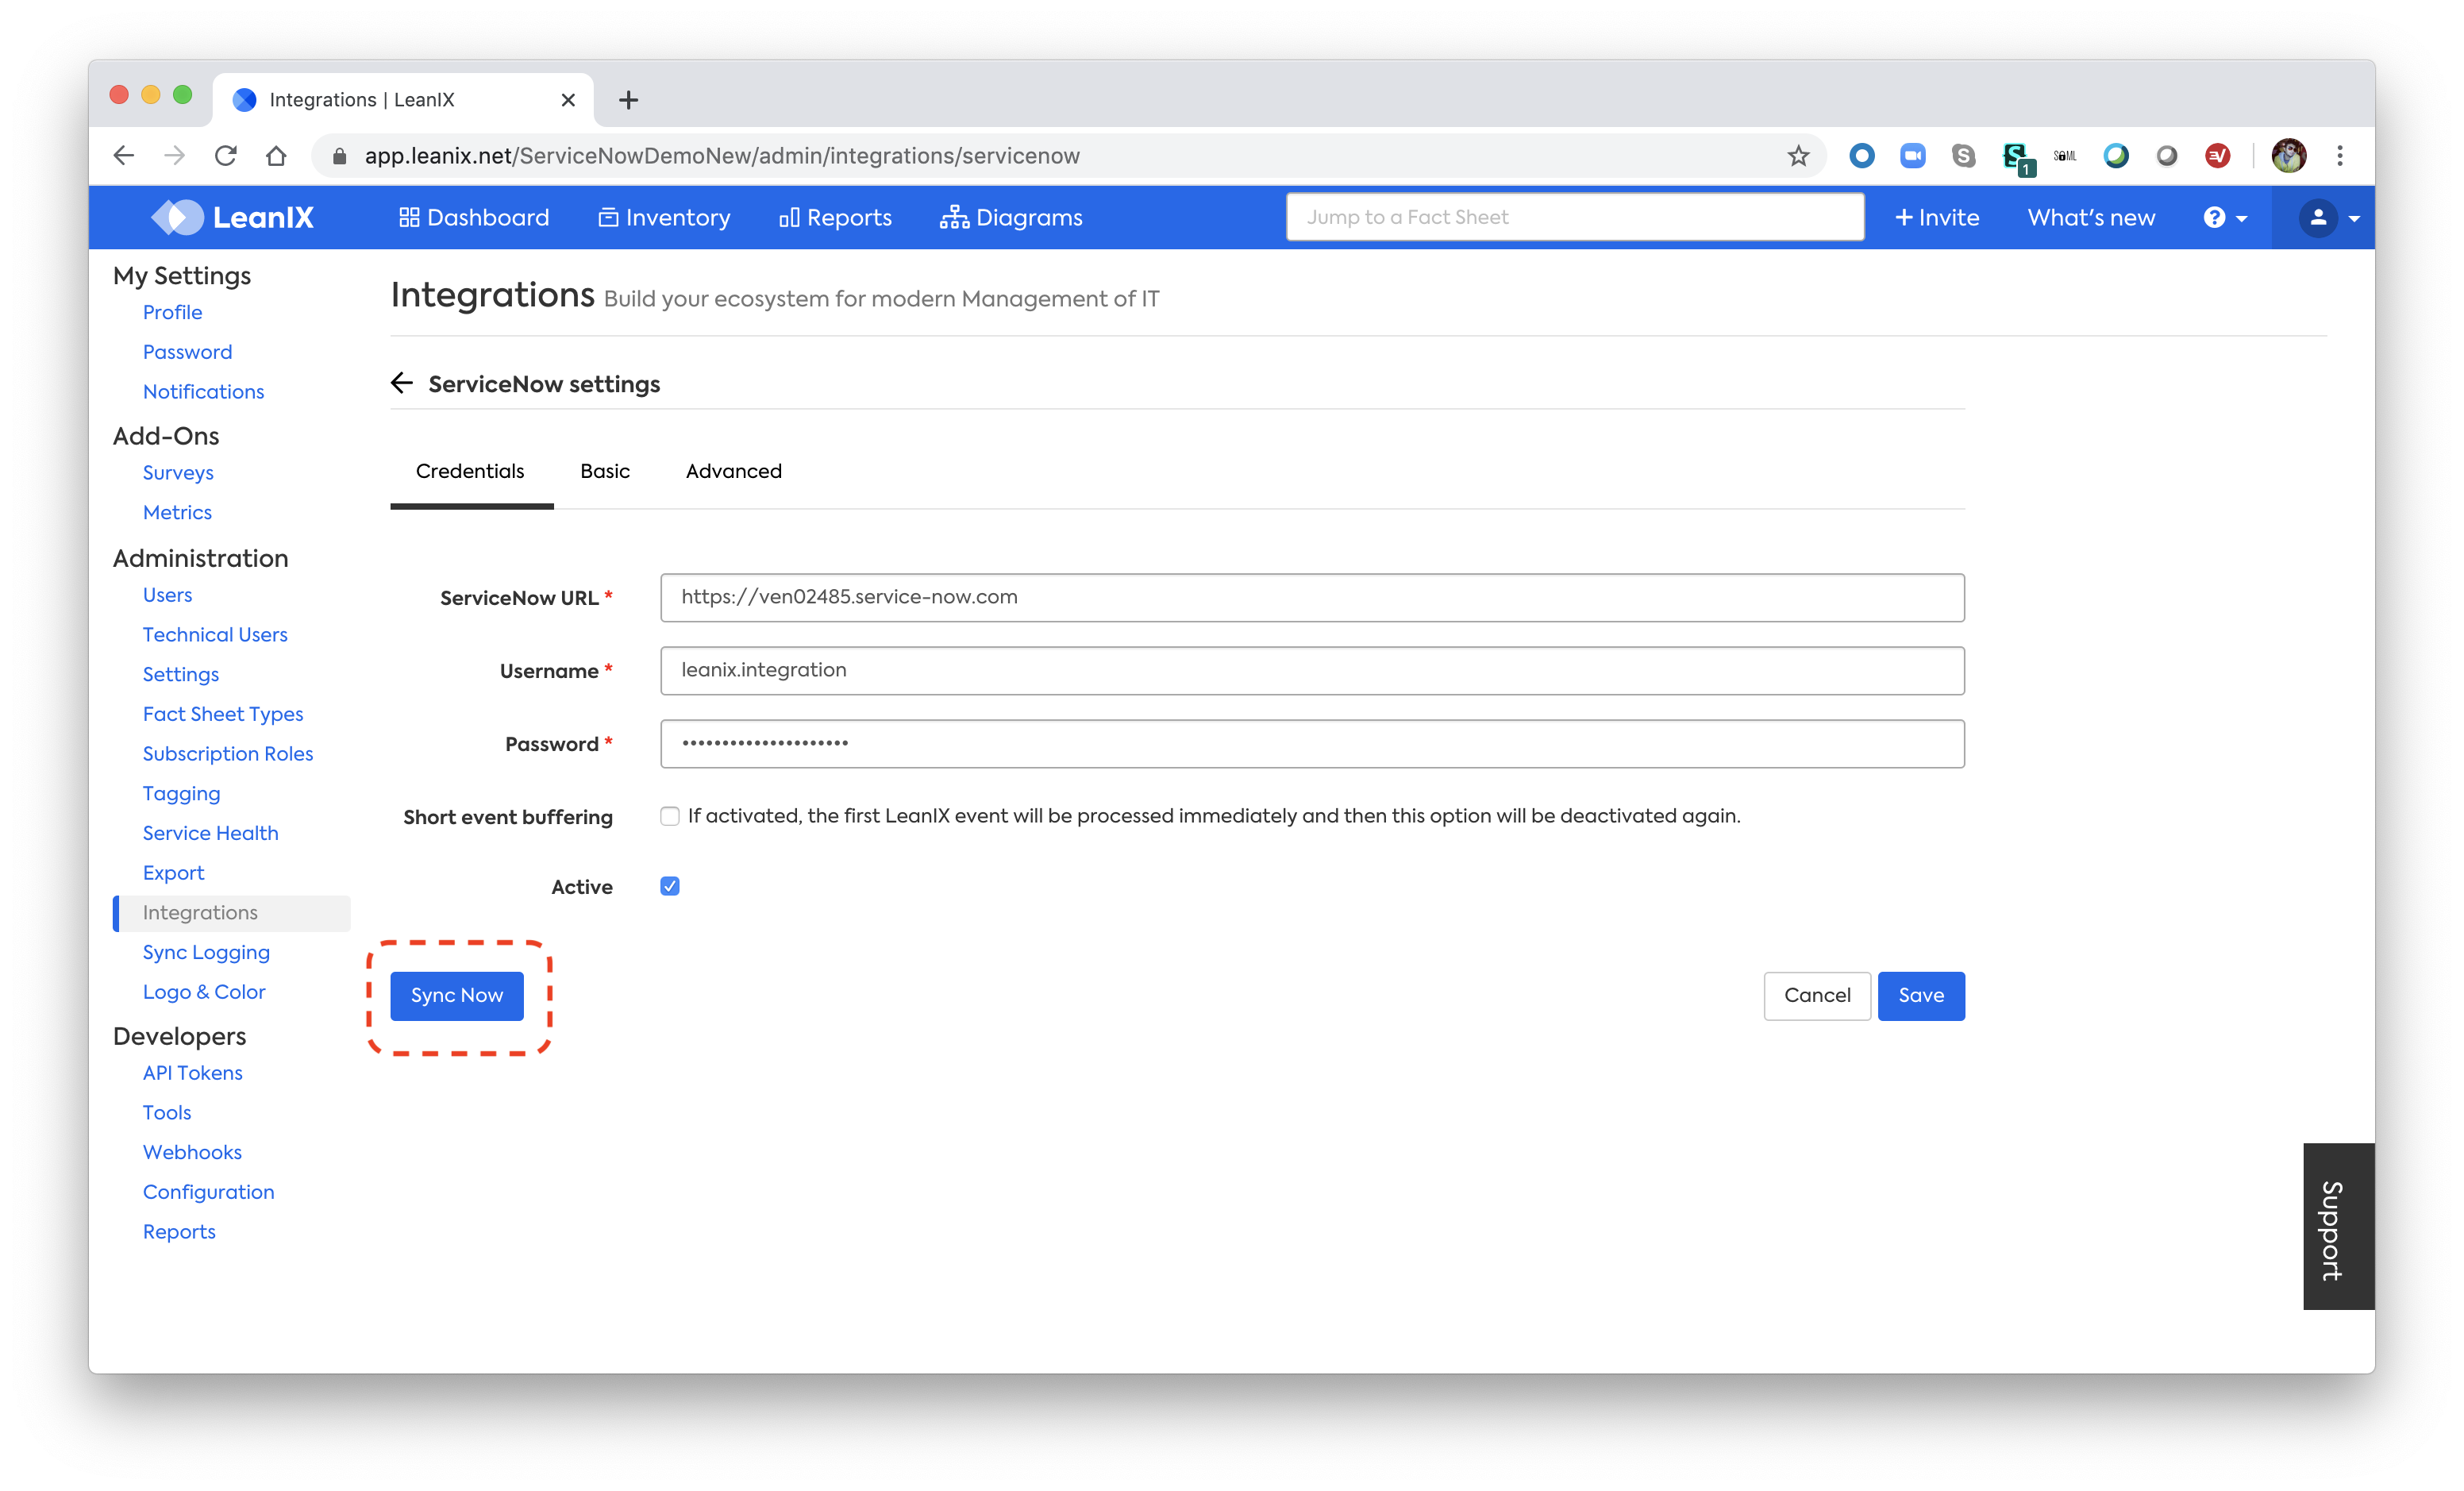Click the Cancel button
This screenshot has height=1491, width=2464.
pos(1817,996)
